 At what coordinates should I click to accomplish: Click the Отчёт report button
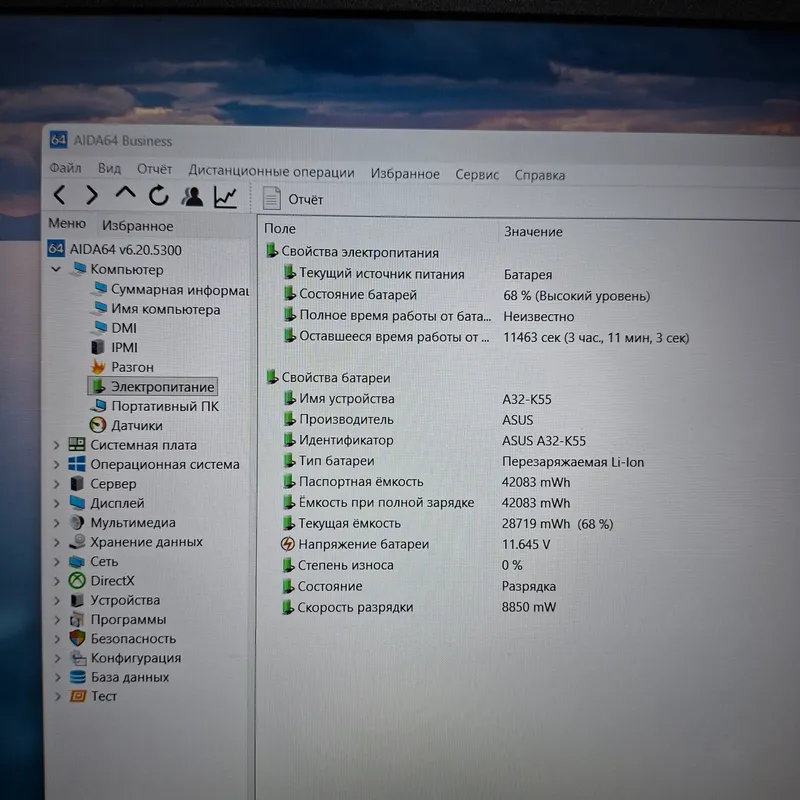coord(293,198)
